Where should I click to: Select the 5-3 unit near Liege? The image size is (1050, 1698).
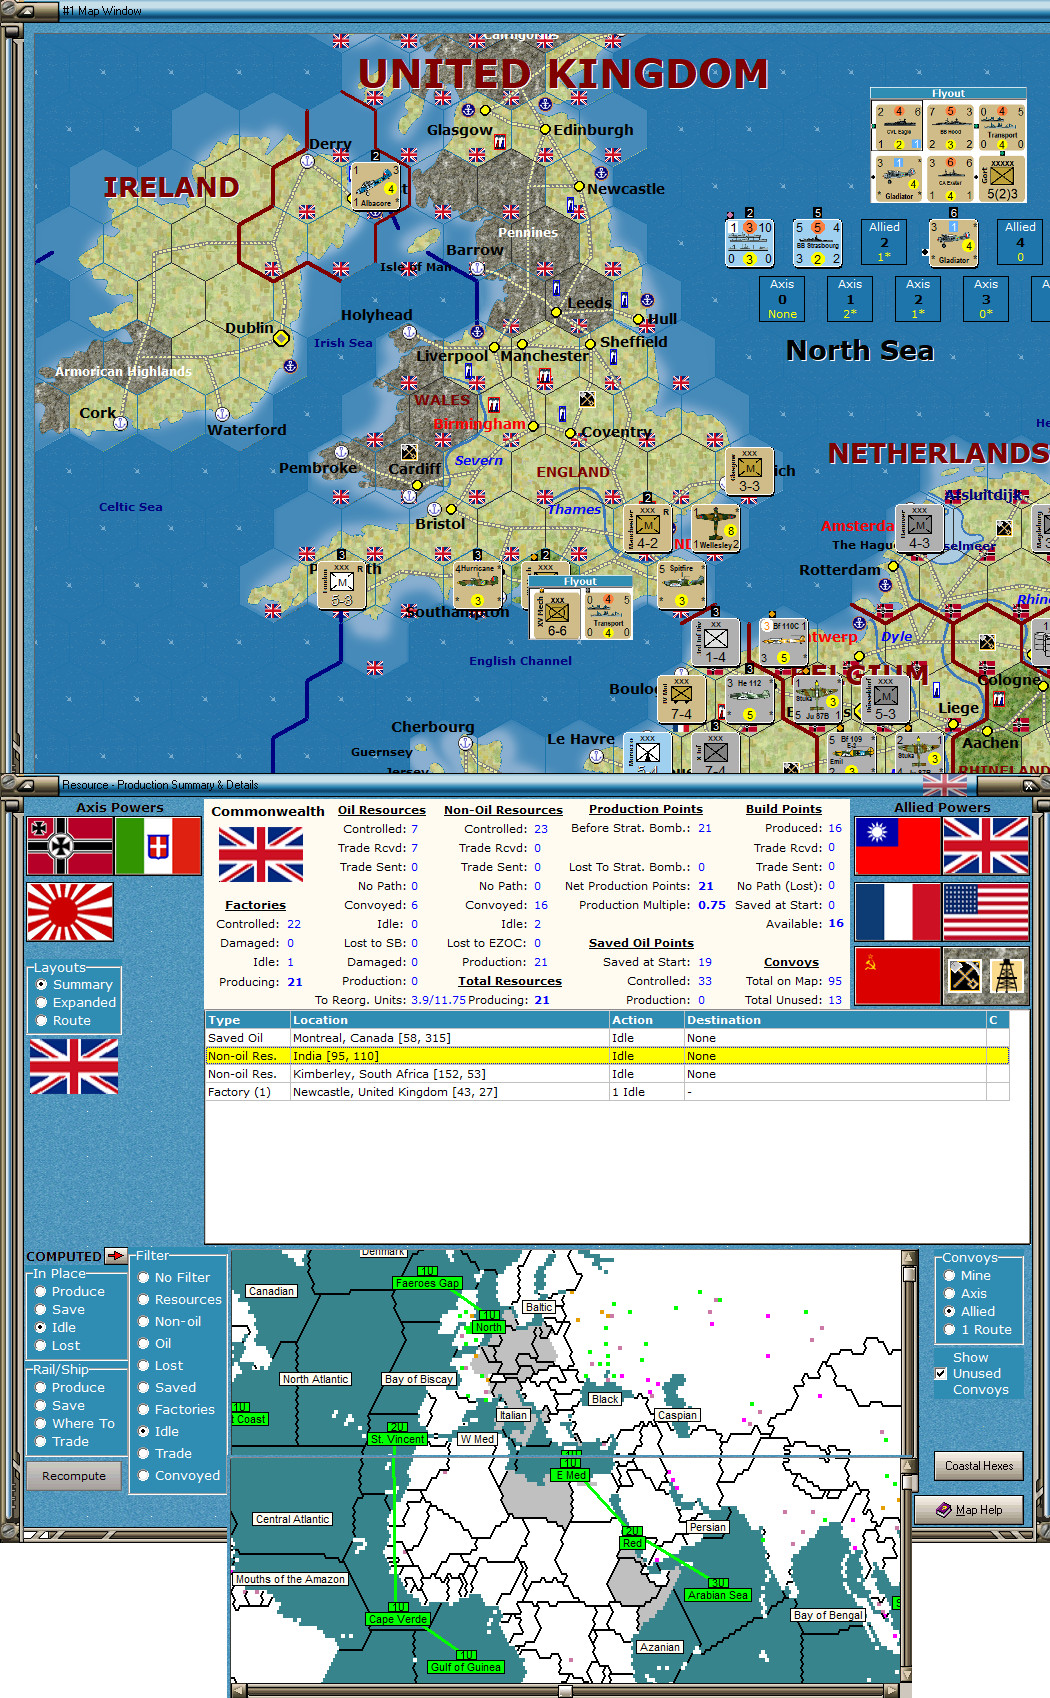tap(885, 699)
